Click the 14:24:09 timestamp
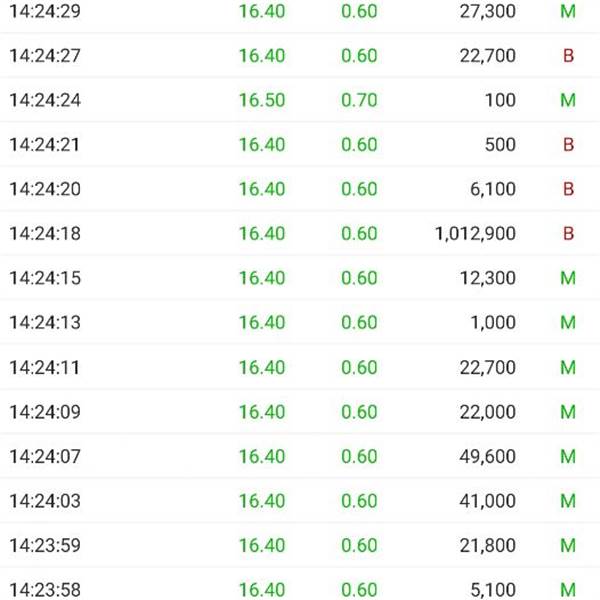This screenshot has height=600, width=600. point(45,412)
